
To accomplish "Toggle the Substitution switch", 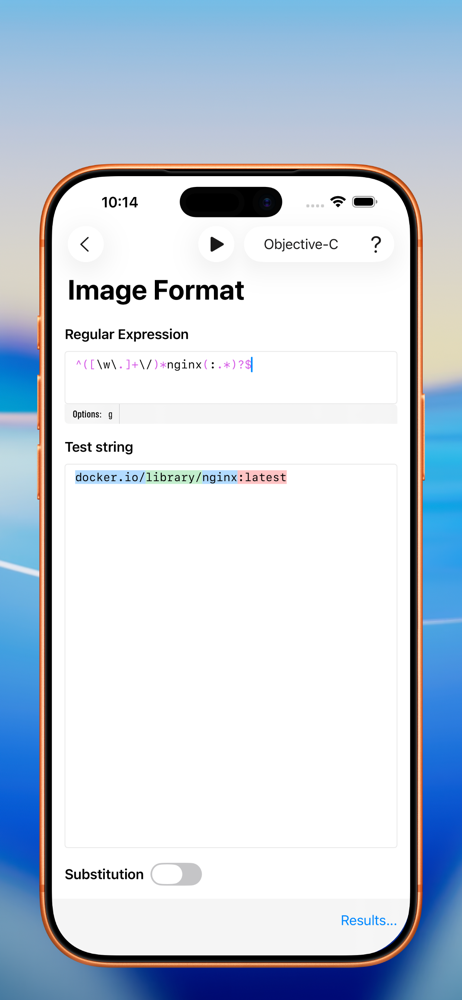I will [x=176, y=874].
